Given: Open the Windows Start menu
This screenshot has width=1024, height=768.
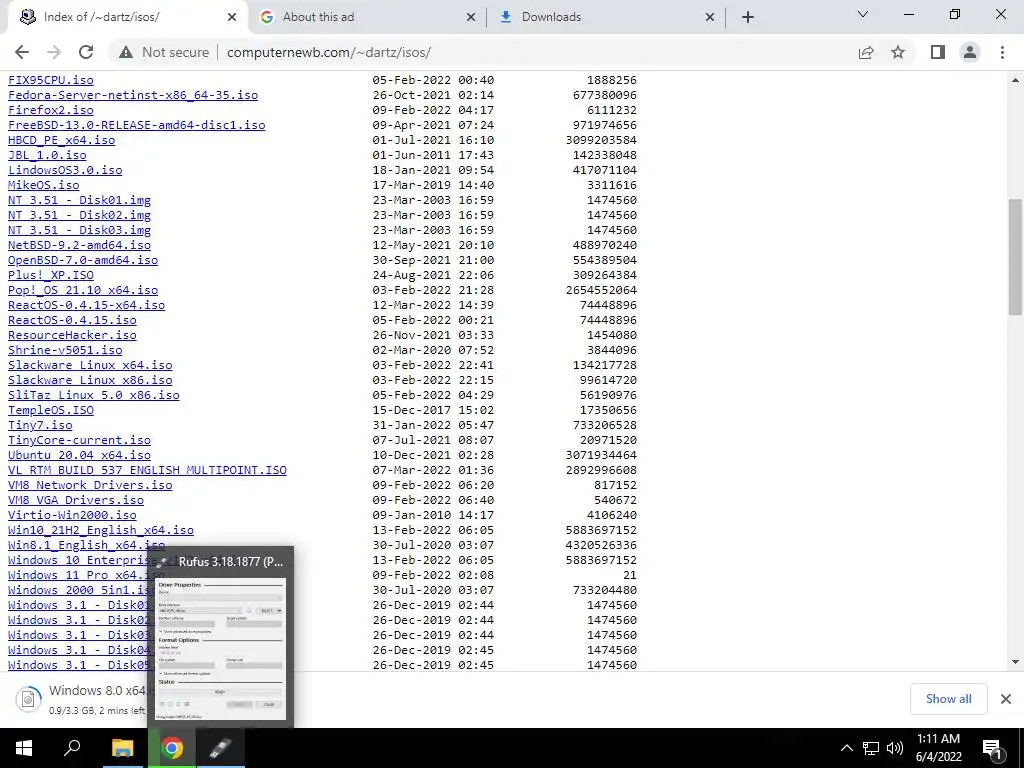Looking at the screenshot, I should [x=24, y=748].
